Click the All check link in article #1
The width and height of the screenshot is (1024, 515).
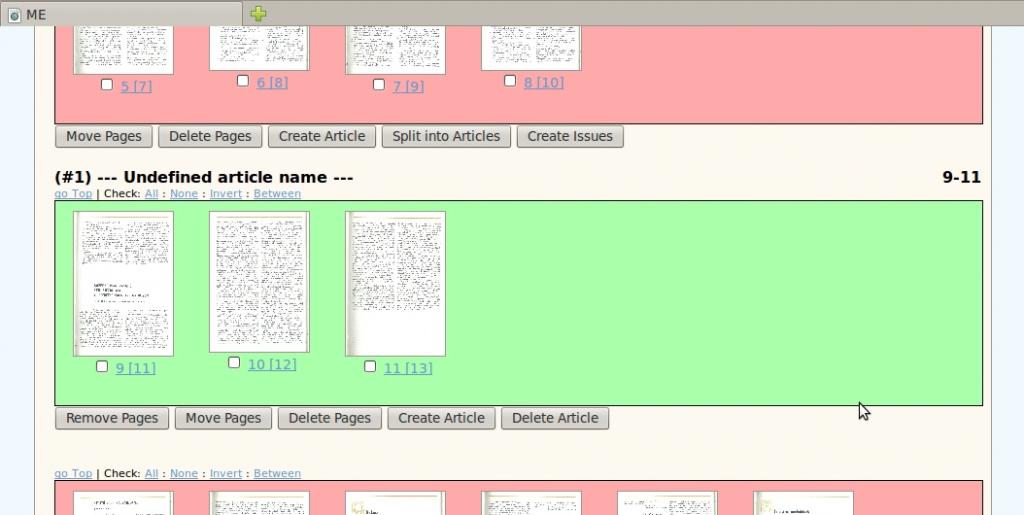point(151,193)
